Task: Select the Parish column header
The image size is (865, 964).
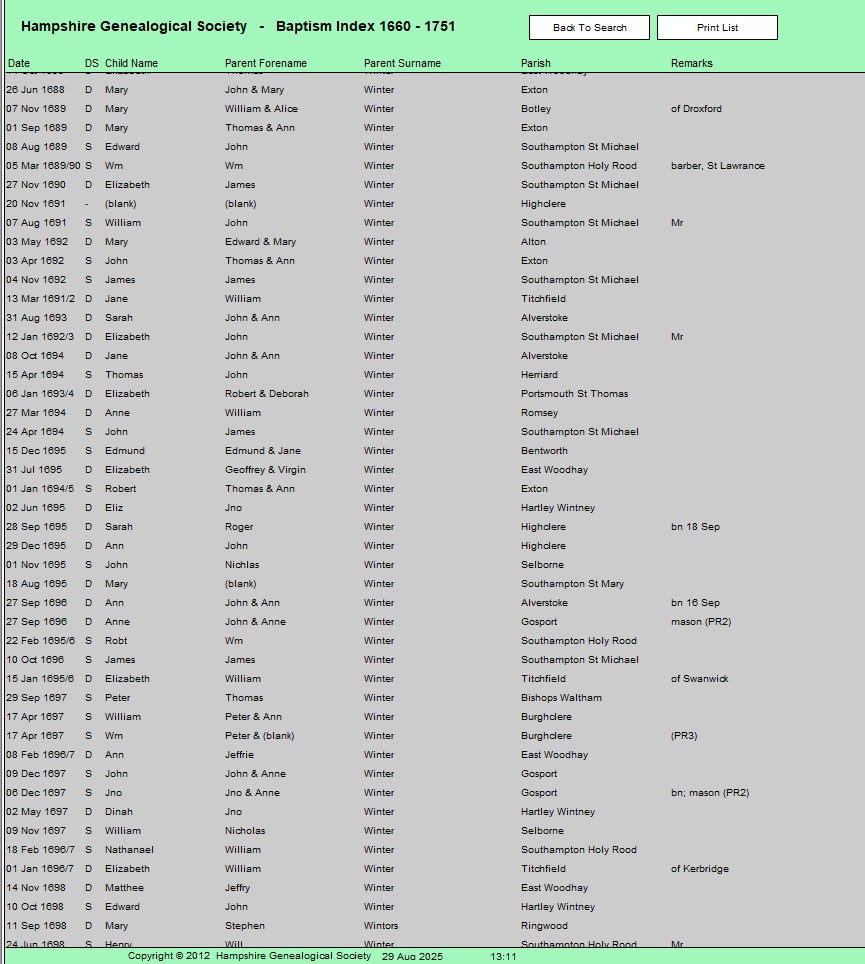Action: [x=535, y=63]
